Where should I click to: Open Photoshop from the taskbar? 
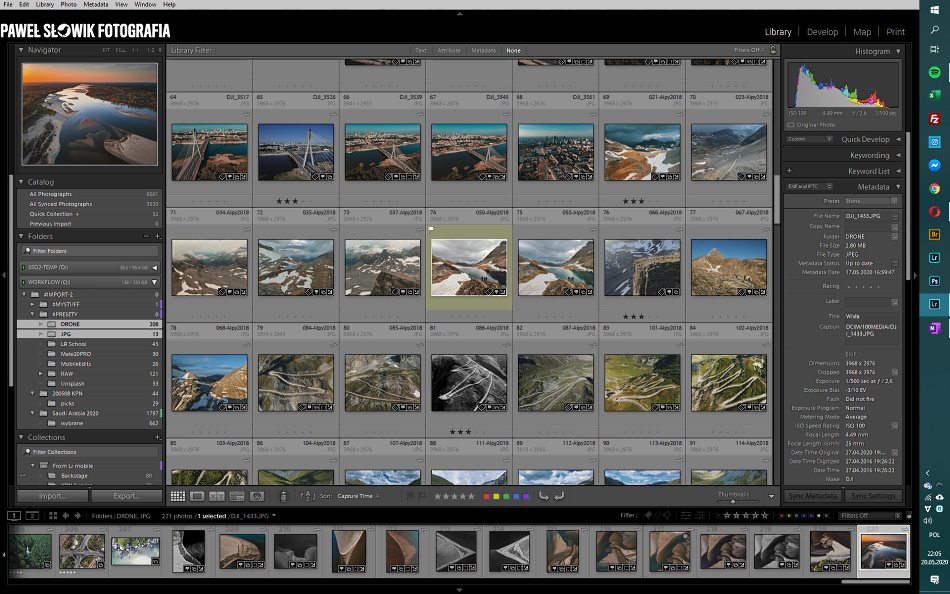click(934, 281)
